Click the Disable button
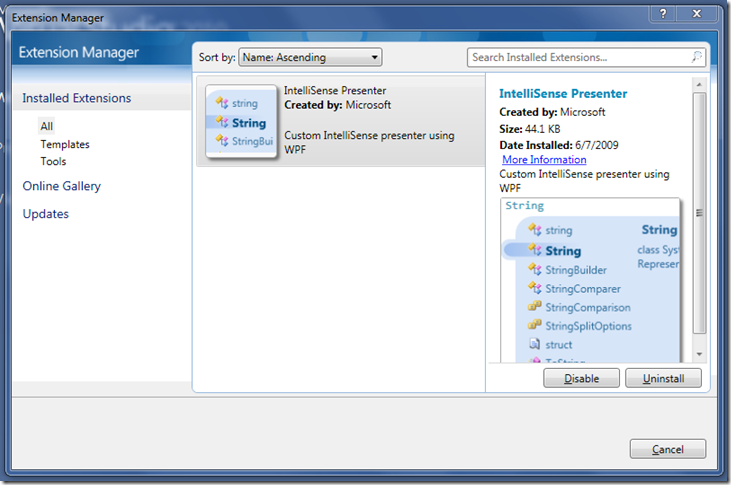 [x=581, y=378]
